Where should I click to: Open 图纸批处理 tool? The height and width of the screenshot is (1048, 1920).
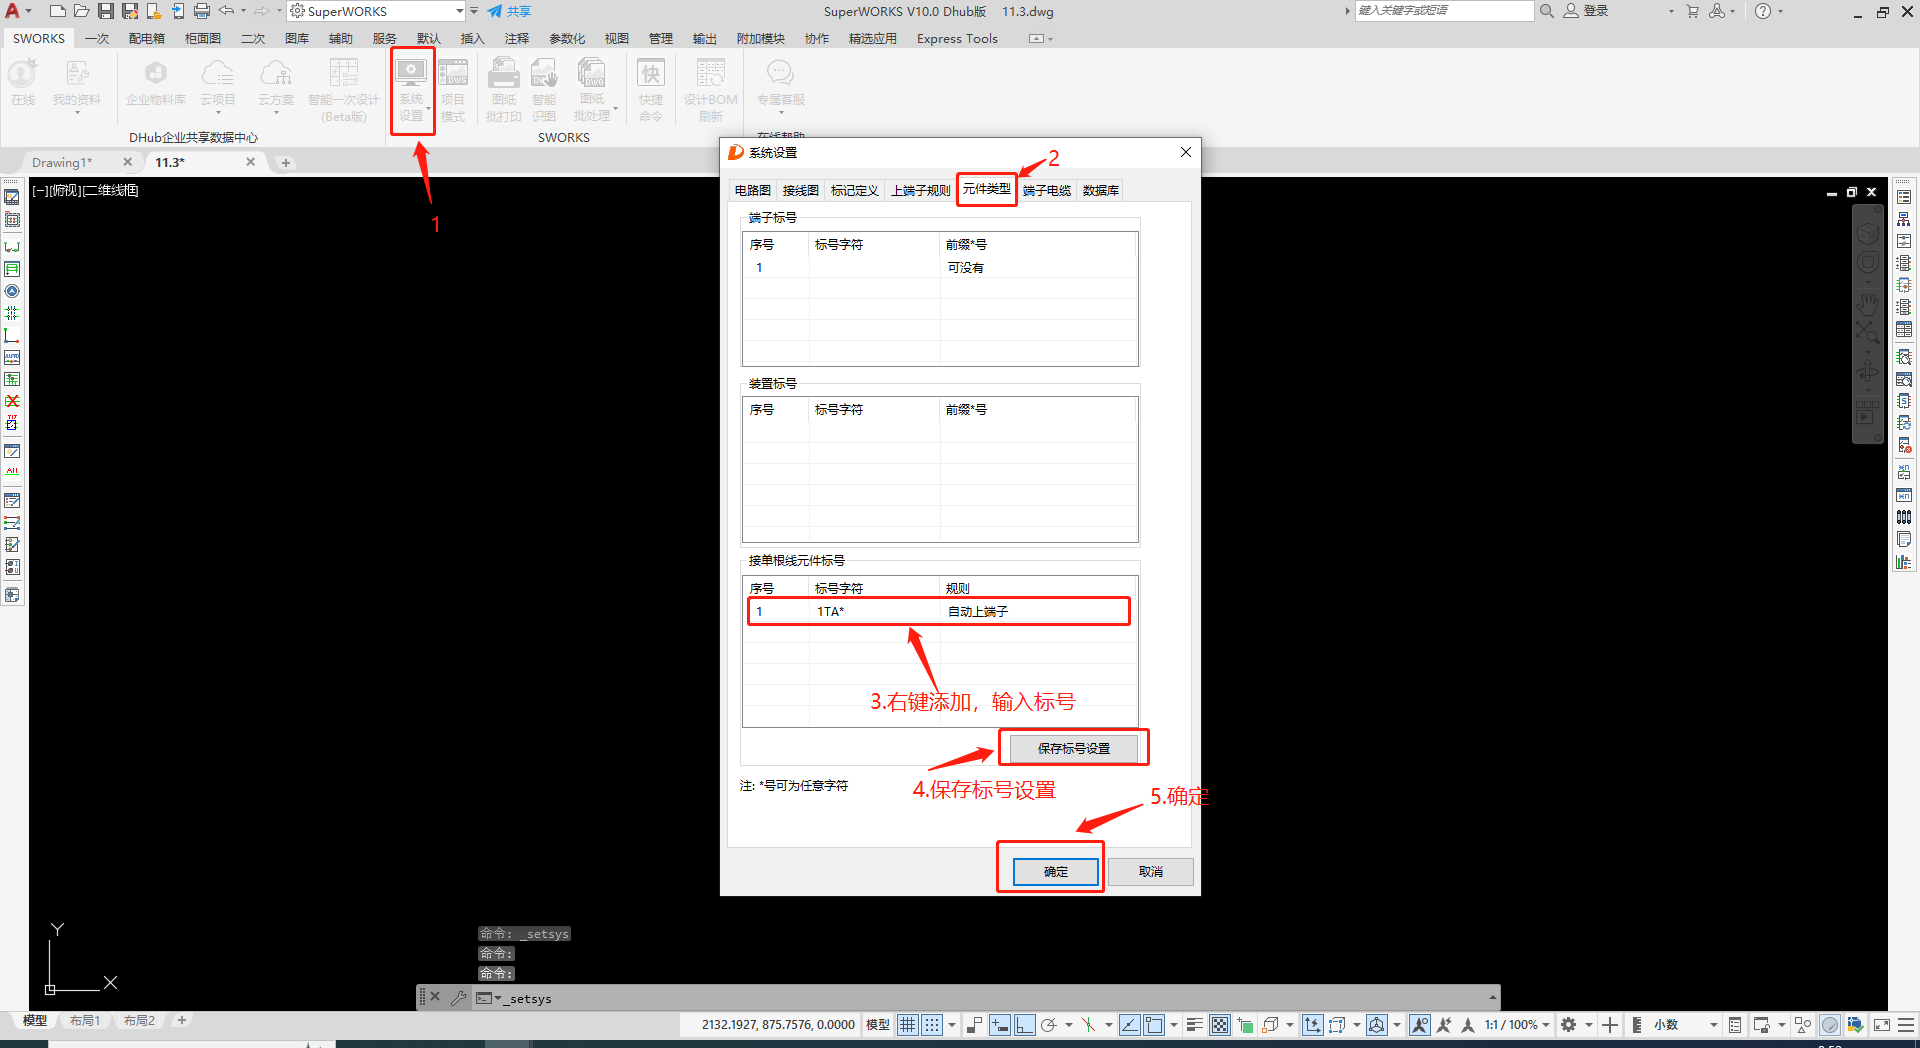(x=592, y=90)
